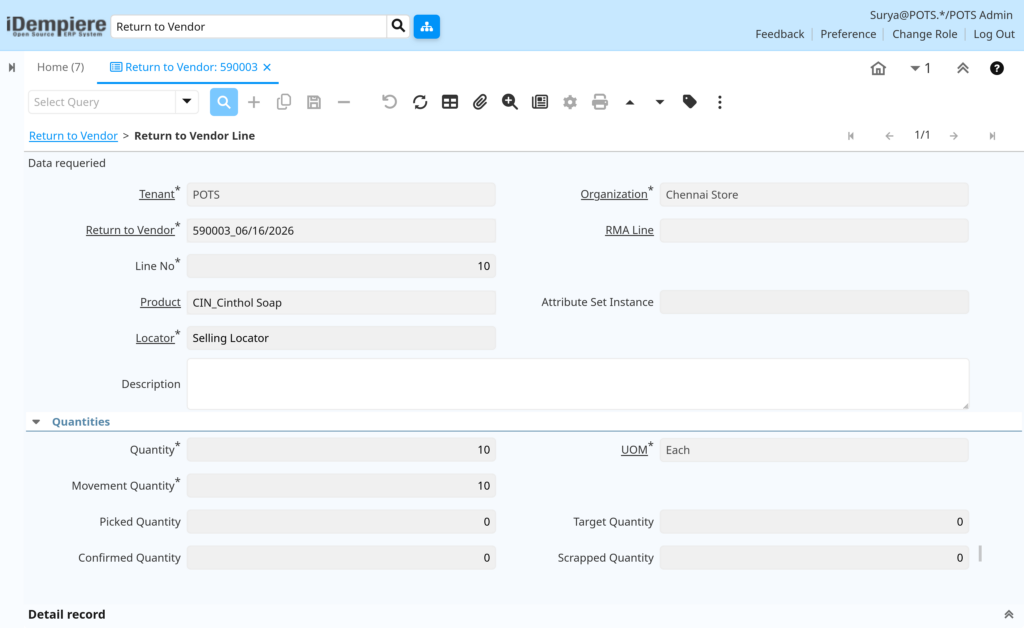Screen dimensions: 1024x628
Task: Click the Home house icon
Action: coord(878,68)
